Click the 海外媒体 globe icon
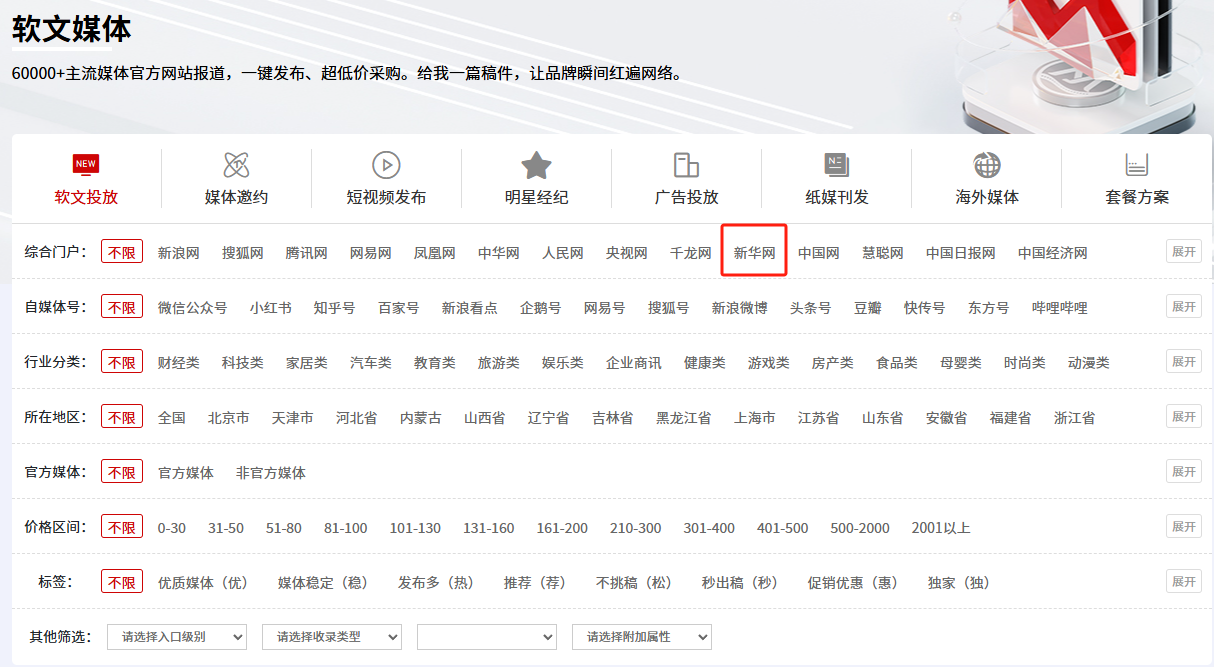 [987, 165]
